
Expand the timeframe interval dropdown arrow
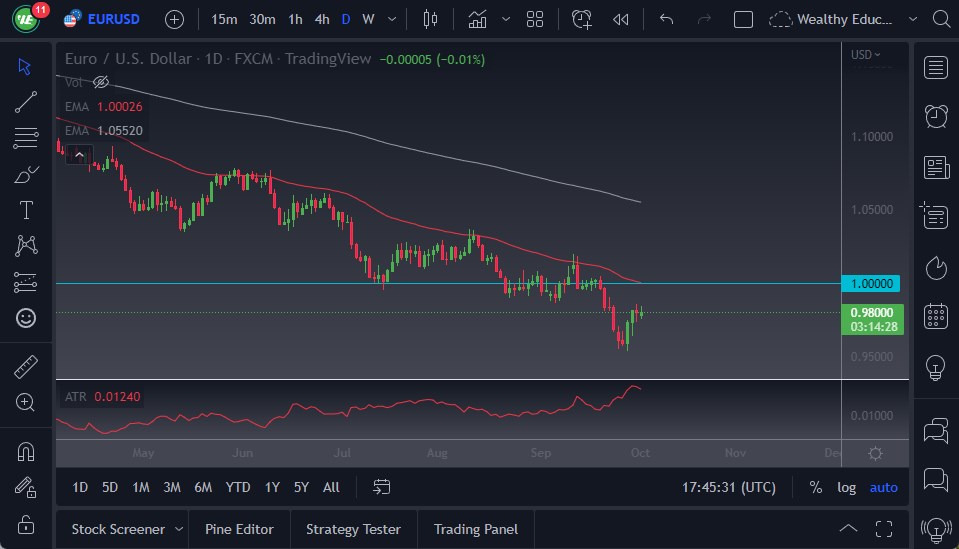[391, 19]
